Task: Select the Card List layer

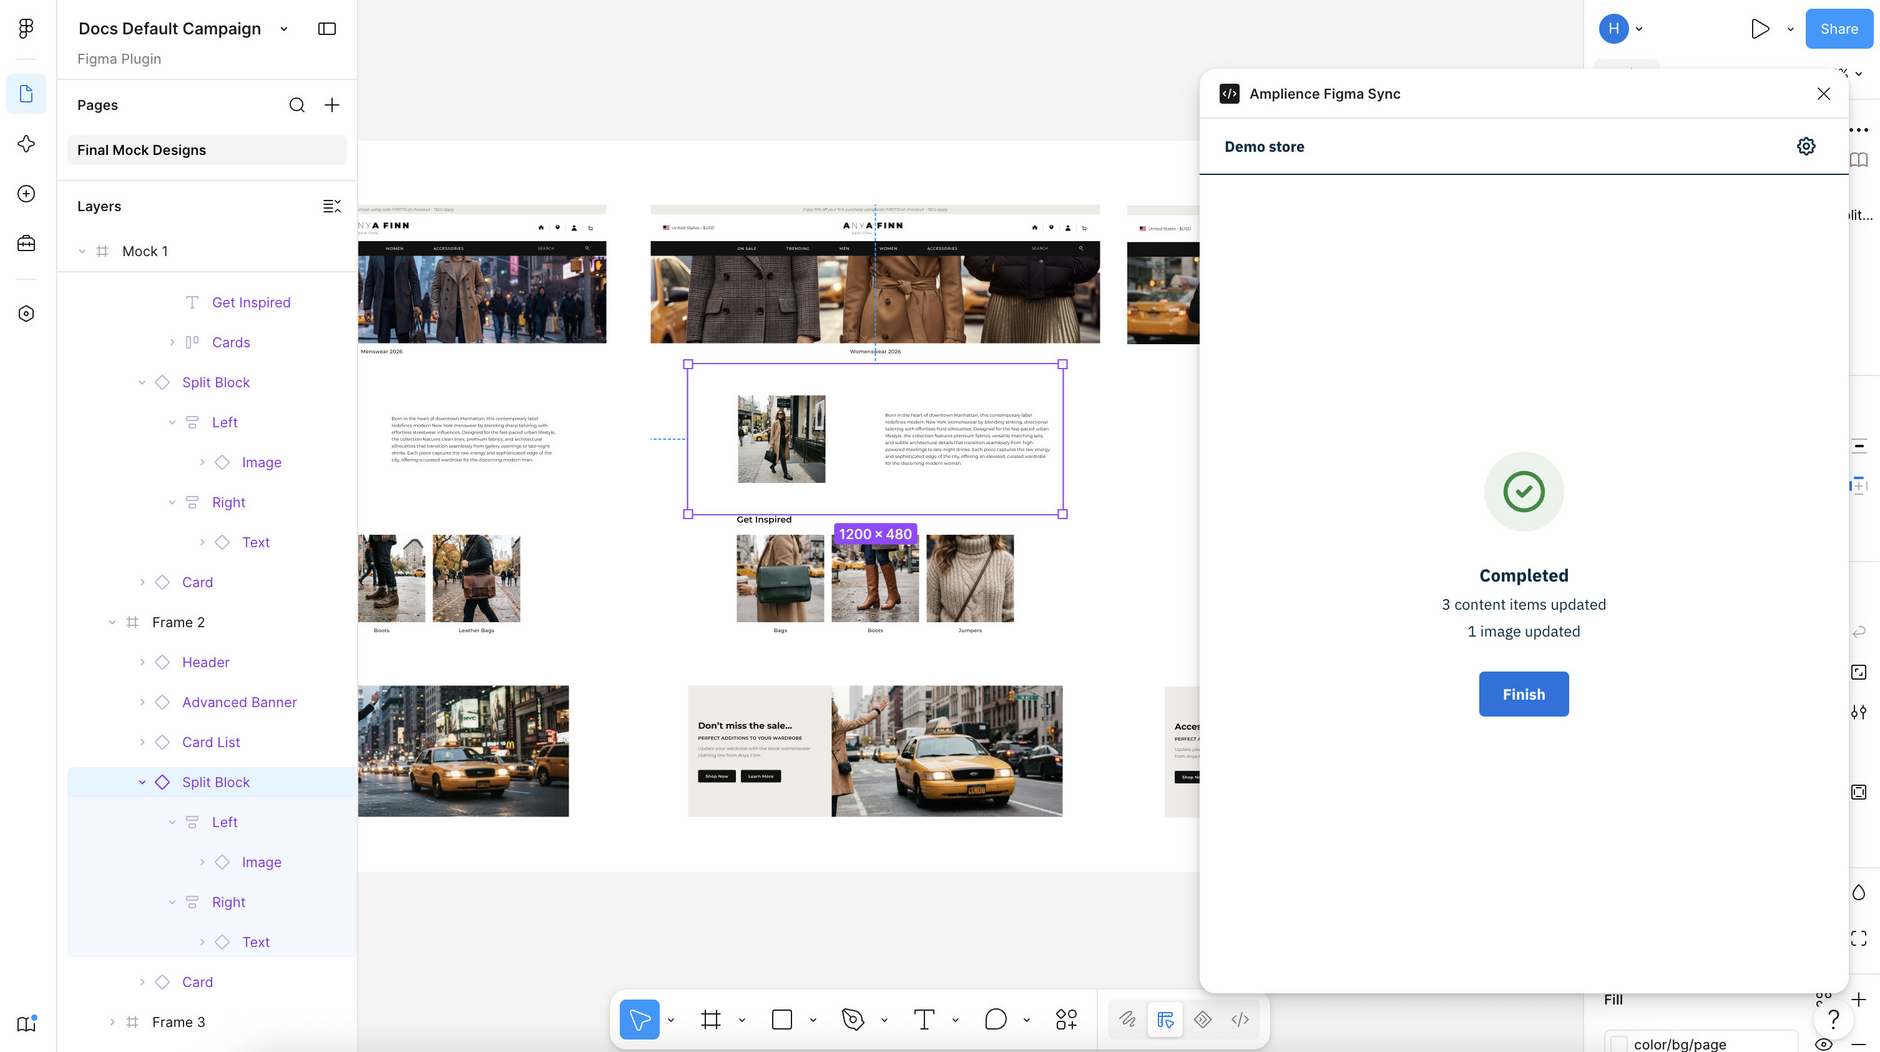Action: 211,742
